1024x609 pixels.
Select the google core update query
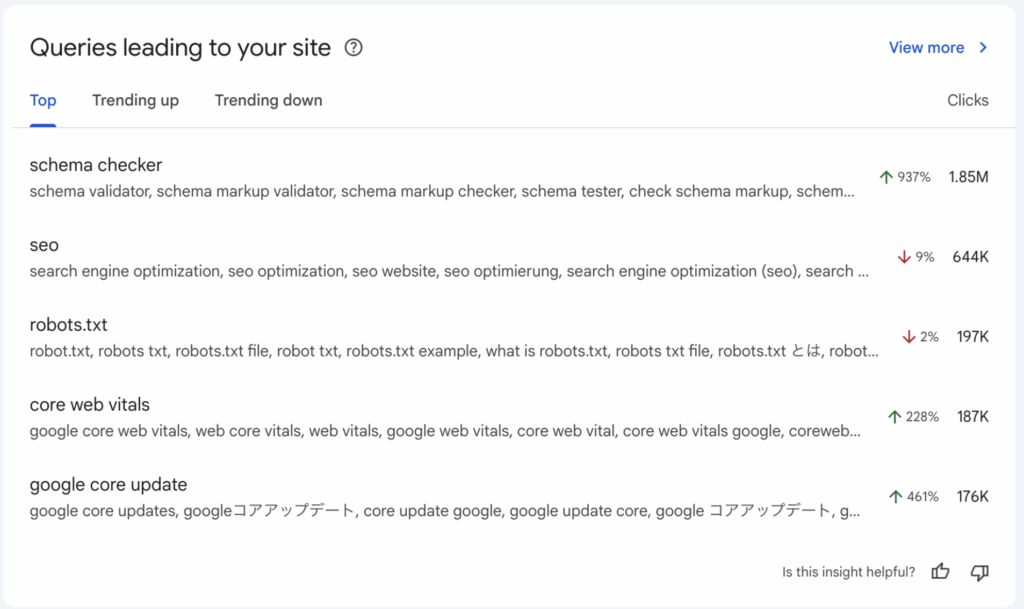tap(108, 485)
